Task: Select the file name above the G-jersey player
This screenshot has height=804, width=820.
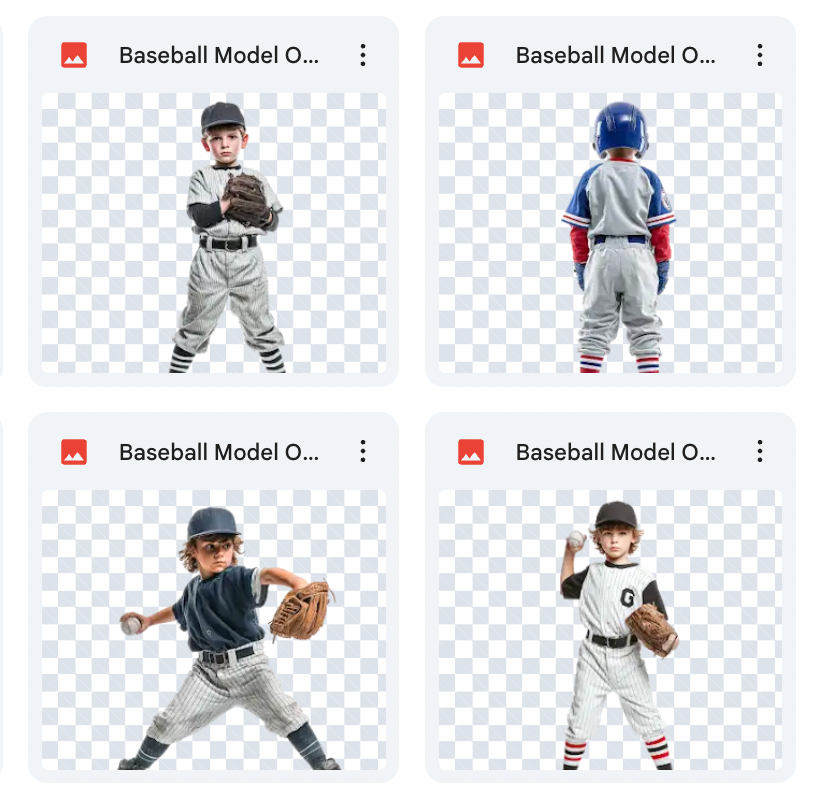Action: coord(616,452)
